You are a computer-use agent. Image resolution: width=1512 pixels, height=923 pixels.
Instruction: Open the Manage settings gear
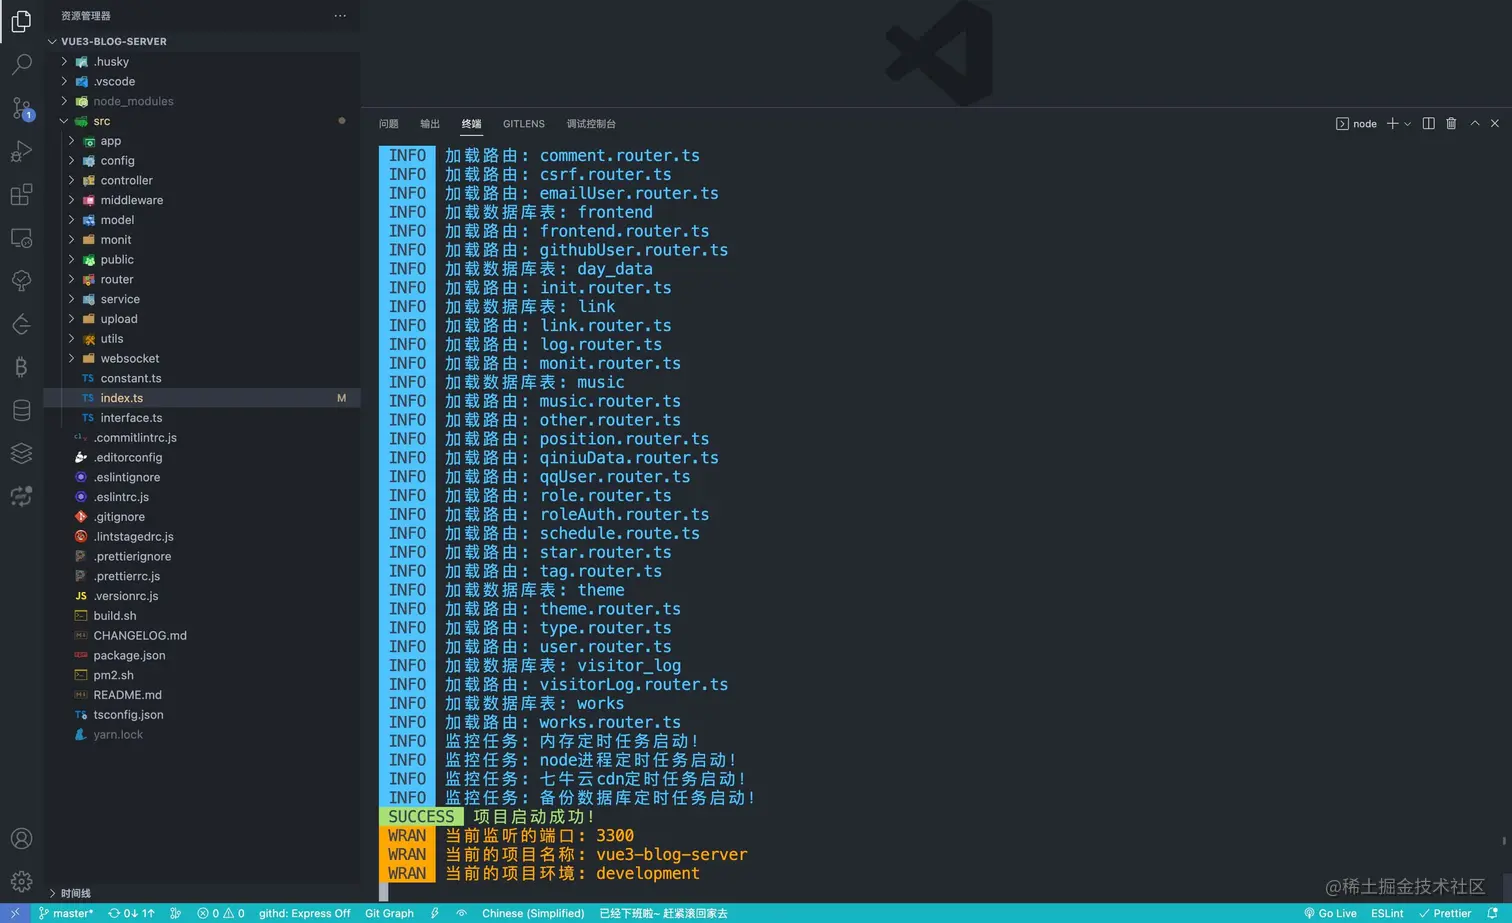(x=21, y=882)
